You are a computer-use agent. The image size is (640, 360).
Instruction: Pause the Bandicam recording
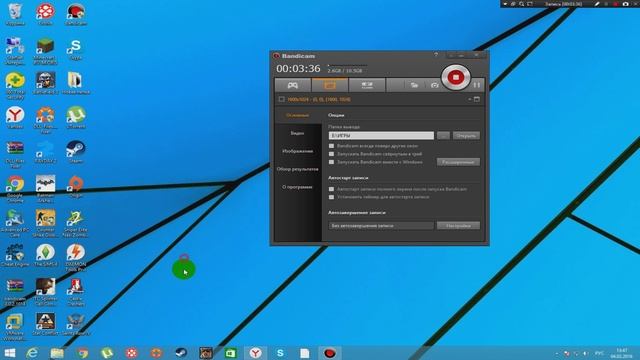pyautogui.click(x=477, y=85)
